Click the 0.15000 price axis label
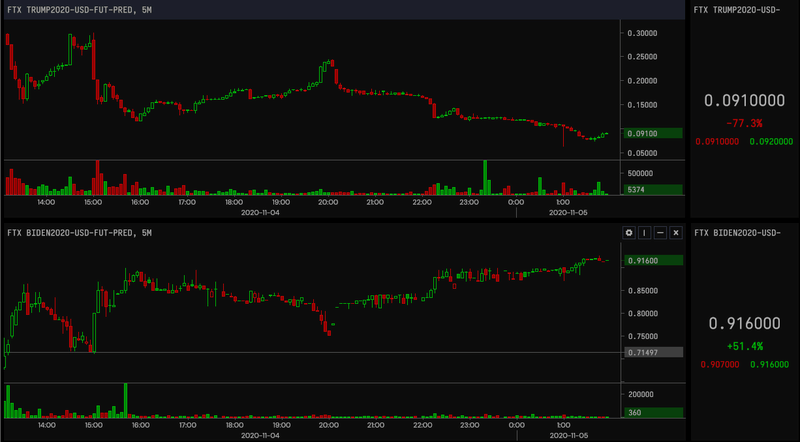Image resolution: width=800 pixels, height=442 pixels. pyautogui.click(x=642, y=105)
